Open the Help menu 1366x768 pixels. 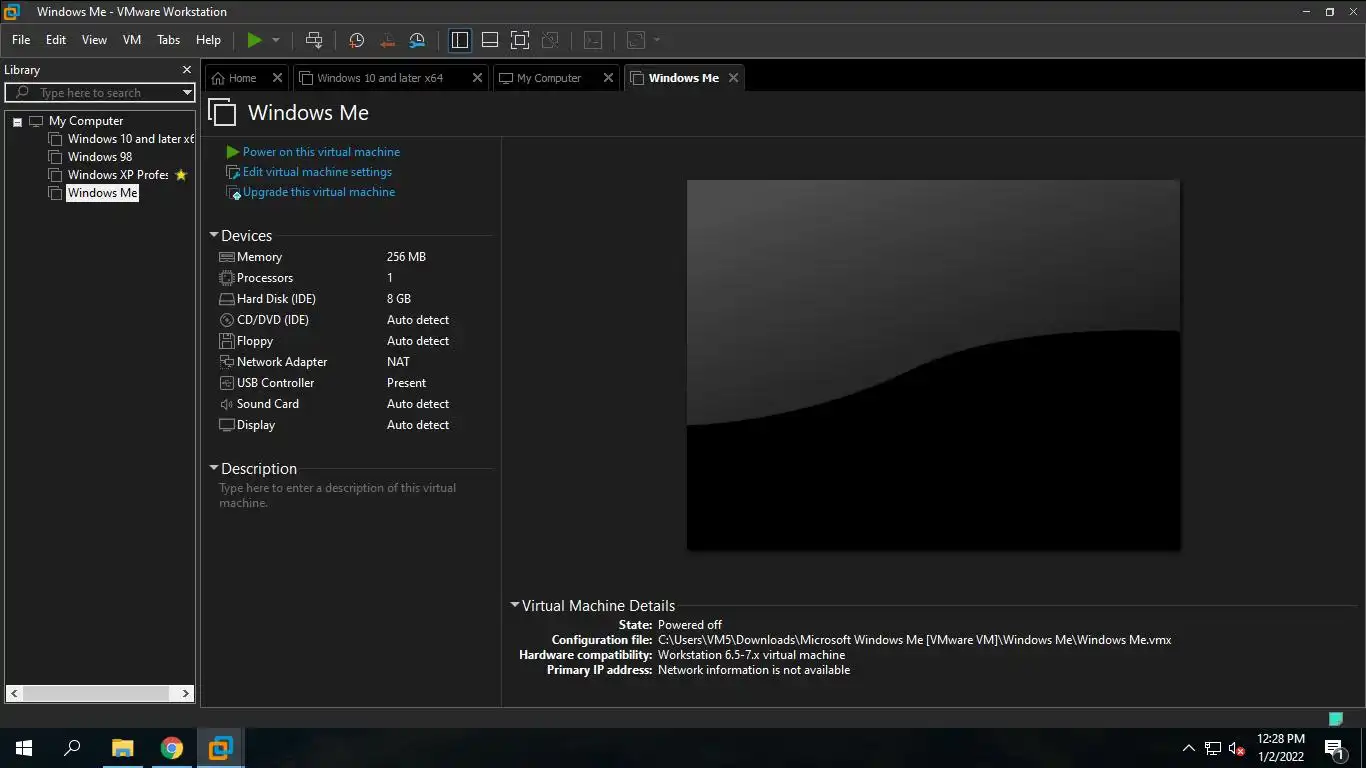(208, 40)
